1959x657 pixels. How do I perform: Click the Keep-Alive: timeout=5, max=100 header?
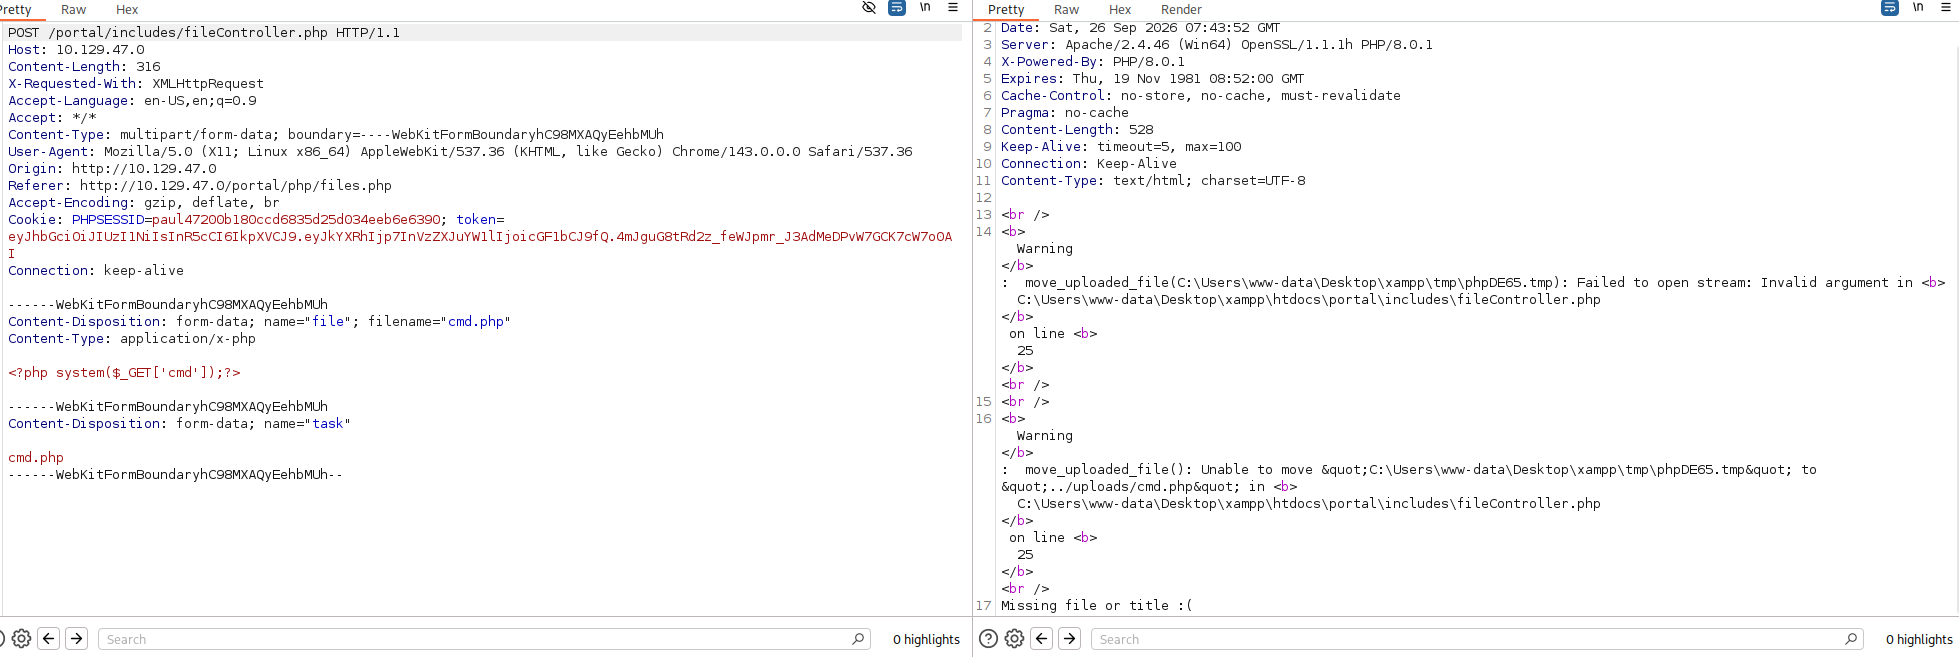pyautogui.click(x=1121, y=147)
